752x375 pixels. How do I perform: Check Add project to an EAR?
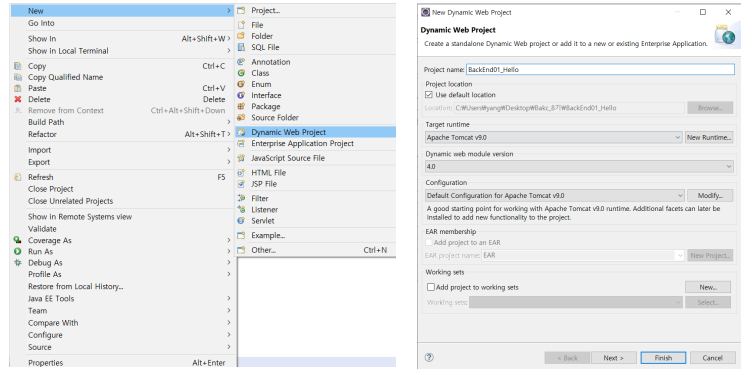(x=429, y=243)
